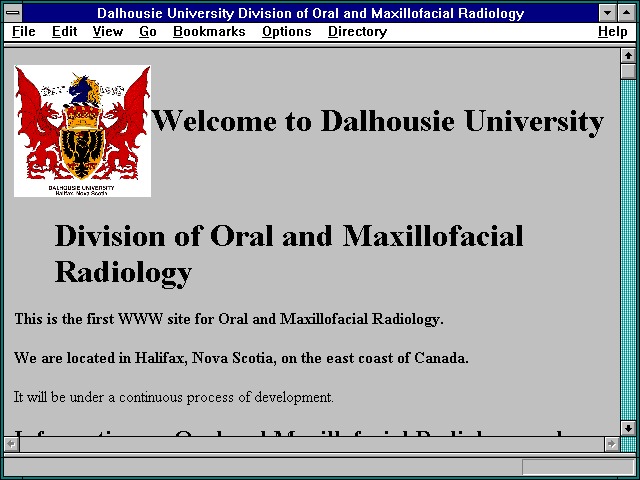Click the 'continuous process of development' sentence

pos(174,397)
